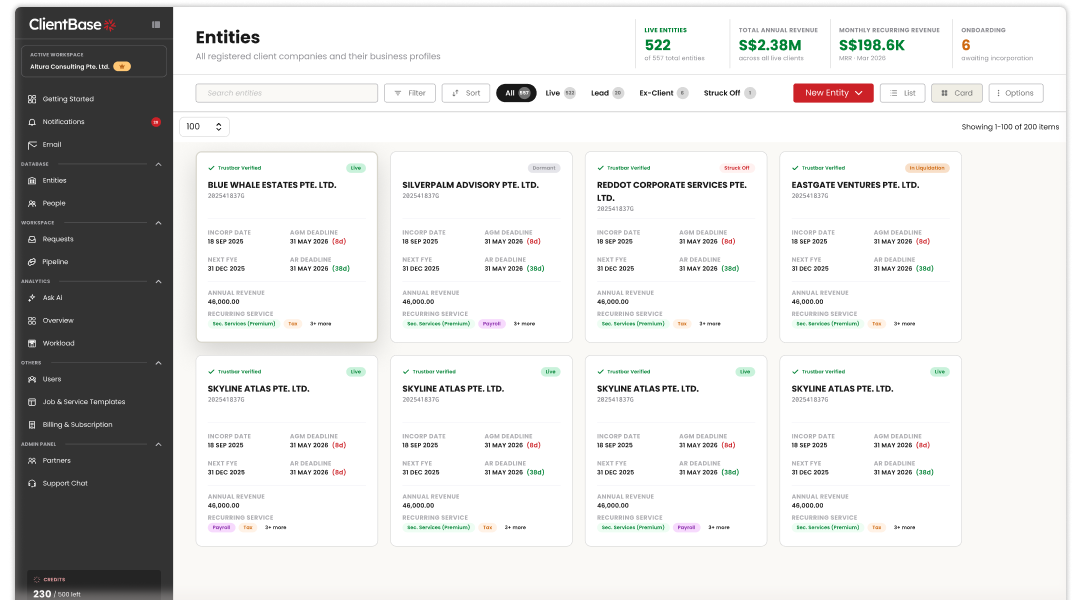Click the Credits 230 / 500 left indicator
Viewport: 1080px width, 600px height.
pos(94,587)
